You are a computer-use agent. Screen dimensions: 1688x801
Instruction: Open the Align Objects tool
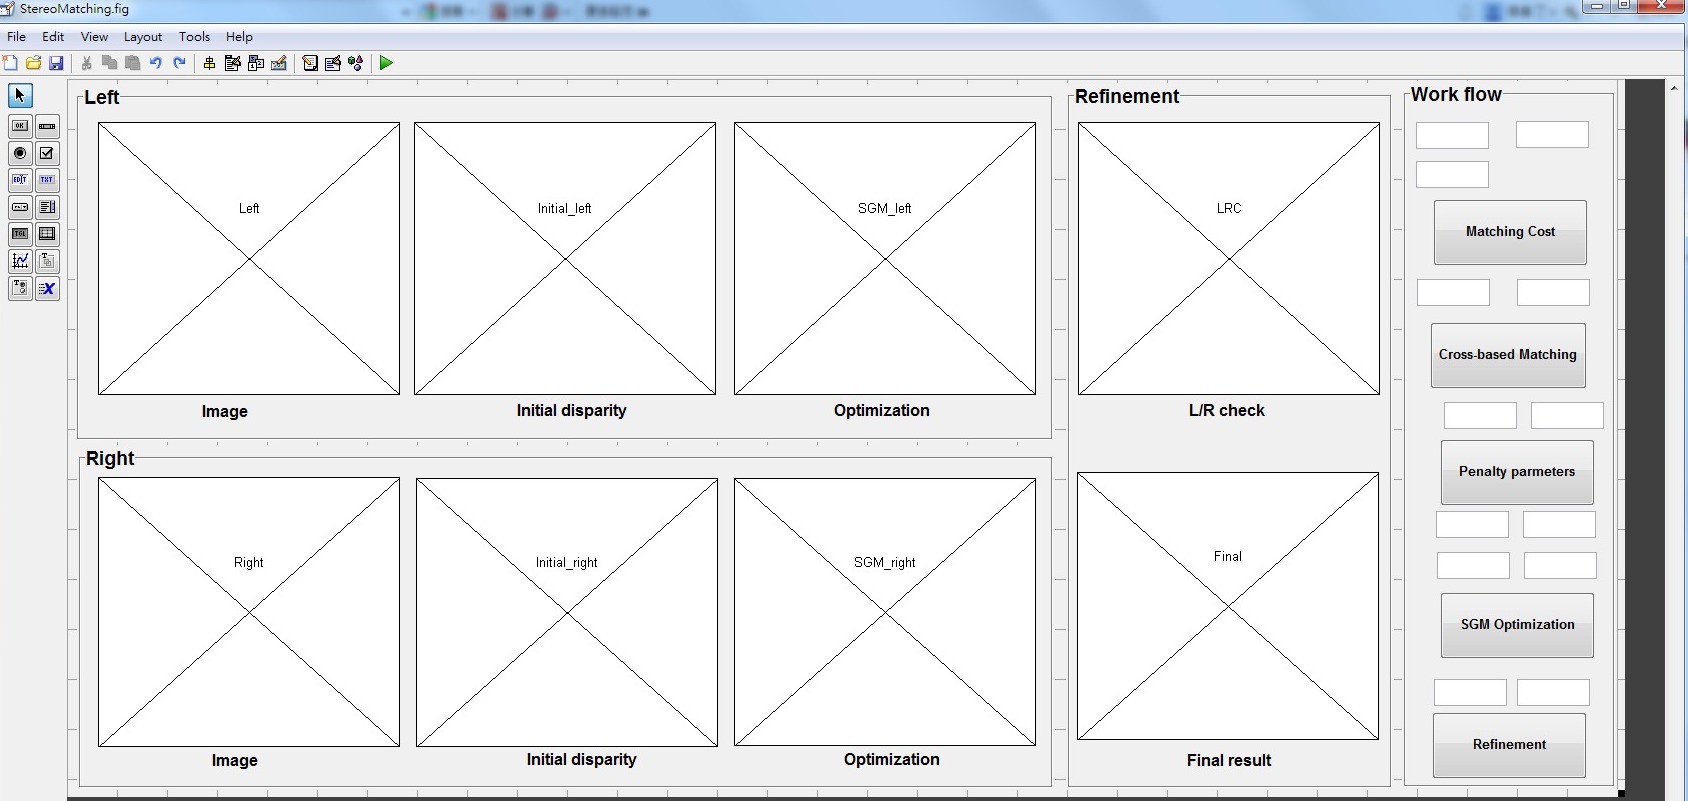point(209,63)
